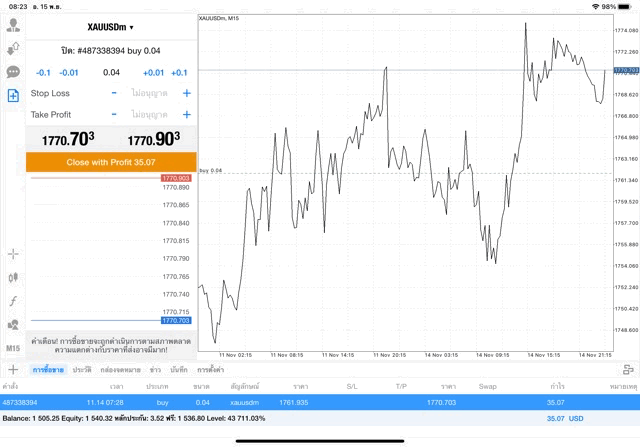Switch to the ประวัติ tab
Image resolution: width=640 pixels, height=447 pixels.
(82, 370)
